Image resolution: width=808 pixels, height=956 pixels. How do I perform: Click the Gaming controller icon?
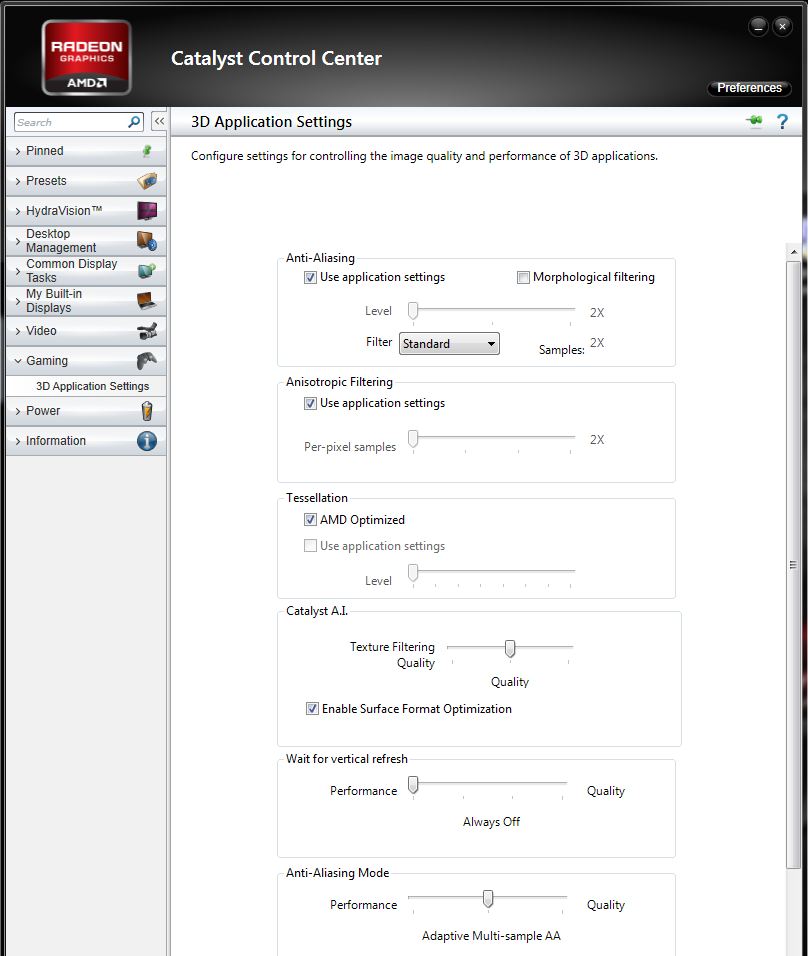(x=147, y=361)
